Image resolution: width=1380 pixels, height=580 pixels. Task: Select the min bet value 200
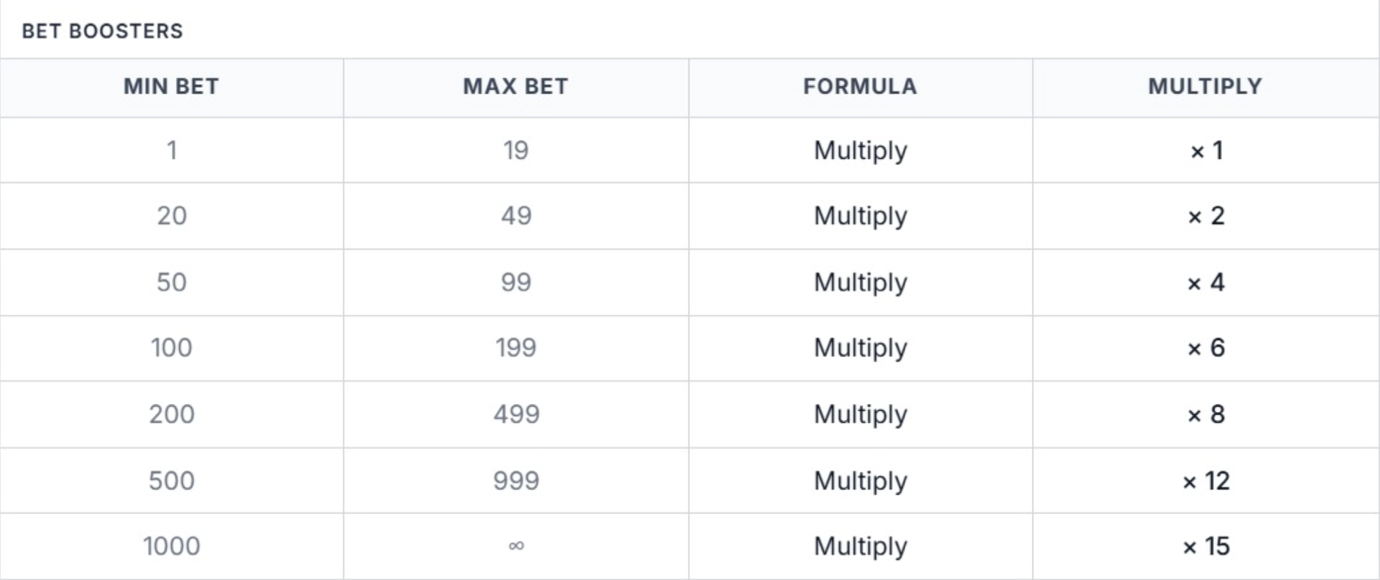(x=172, y=414)
